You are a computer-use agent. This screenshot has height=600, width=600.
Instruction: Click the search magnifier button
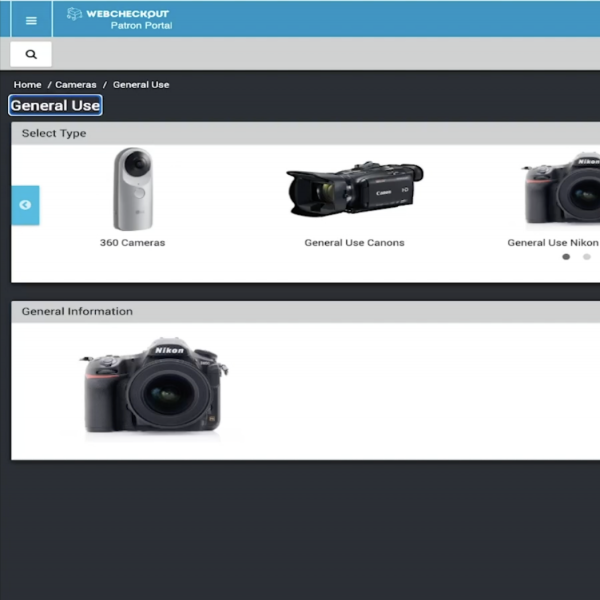31,54
